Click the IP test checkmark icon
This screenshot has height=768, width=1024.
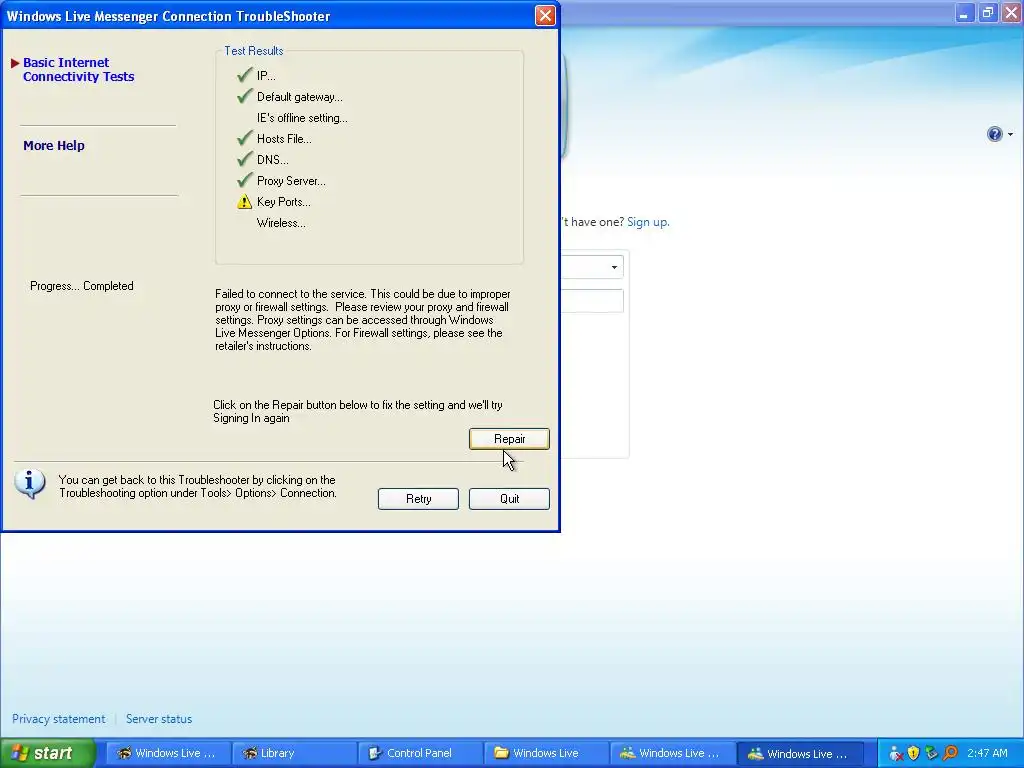(x=244, y=76)
